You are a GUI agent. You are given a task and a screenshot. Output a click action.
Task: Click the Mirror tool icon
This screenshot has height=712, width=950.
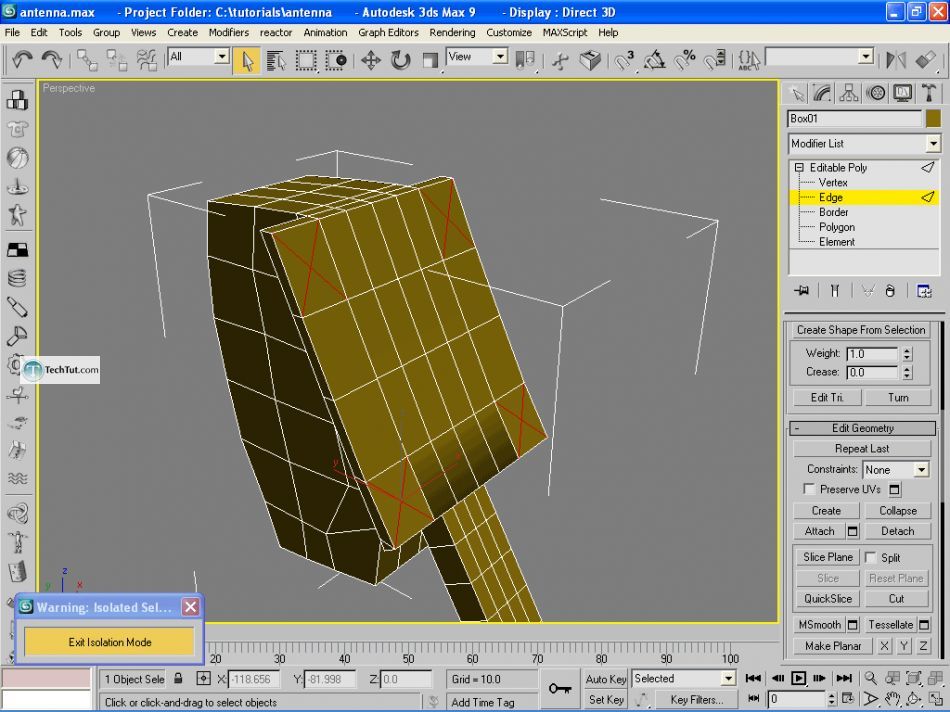[x=895, y=60]
